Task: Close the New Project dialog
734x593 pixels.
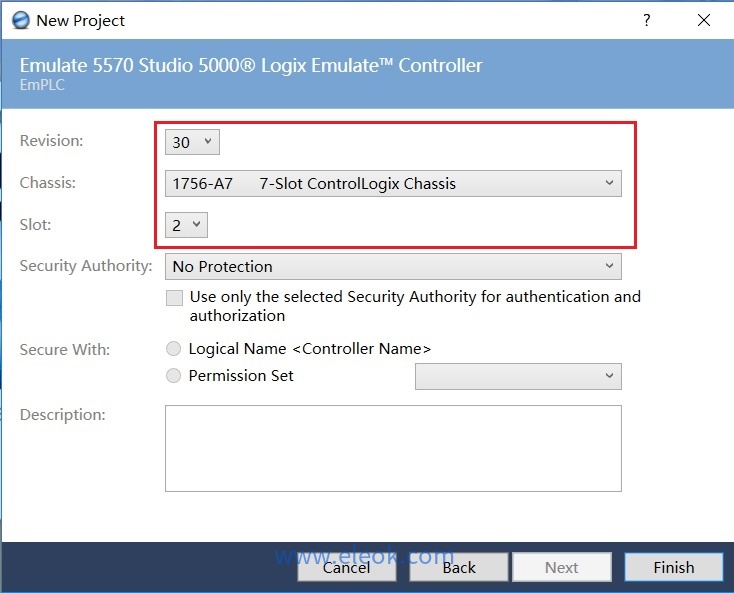Action: [x=703, y=20]
